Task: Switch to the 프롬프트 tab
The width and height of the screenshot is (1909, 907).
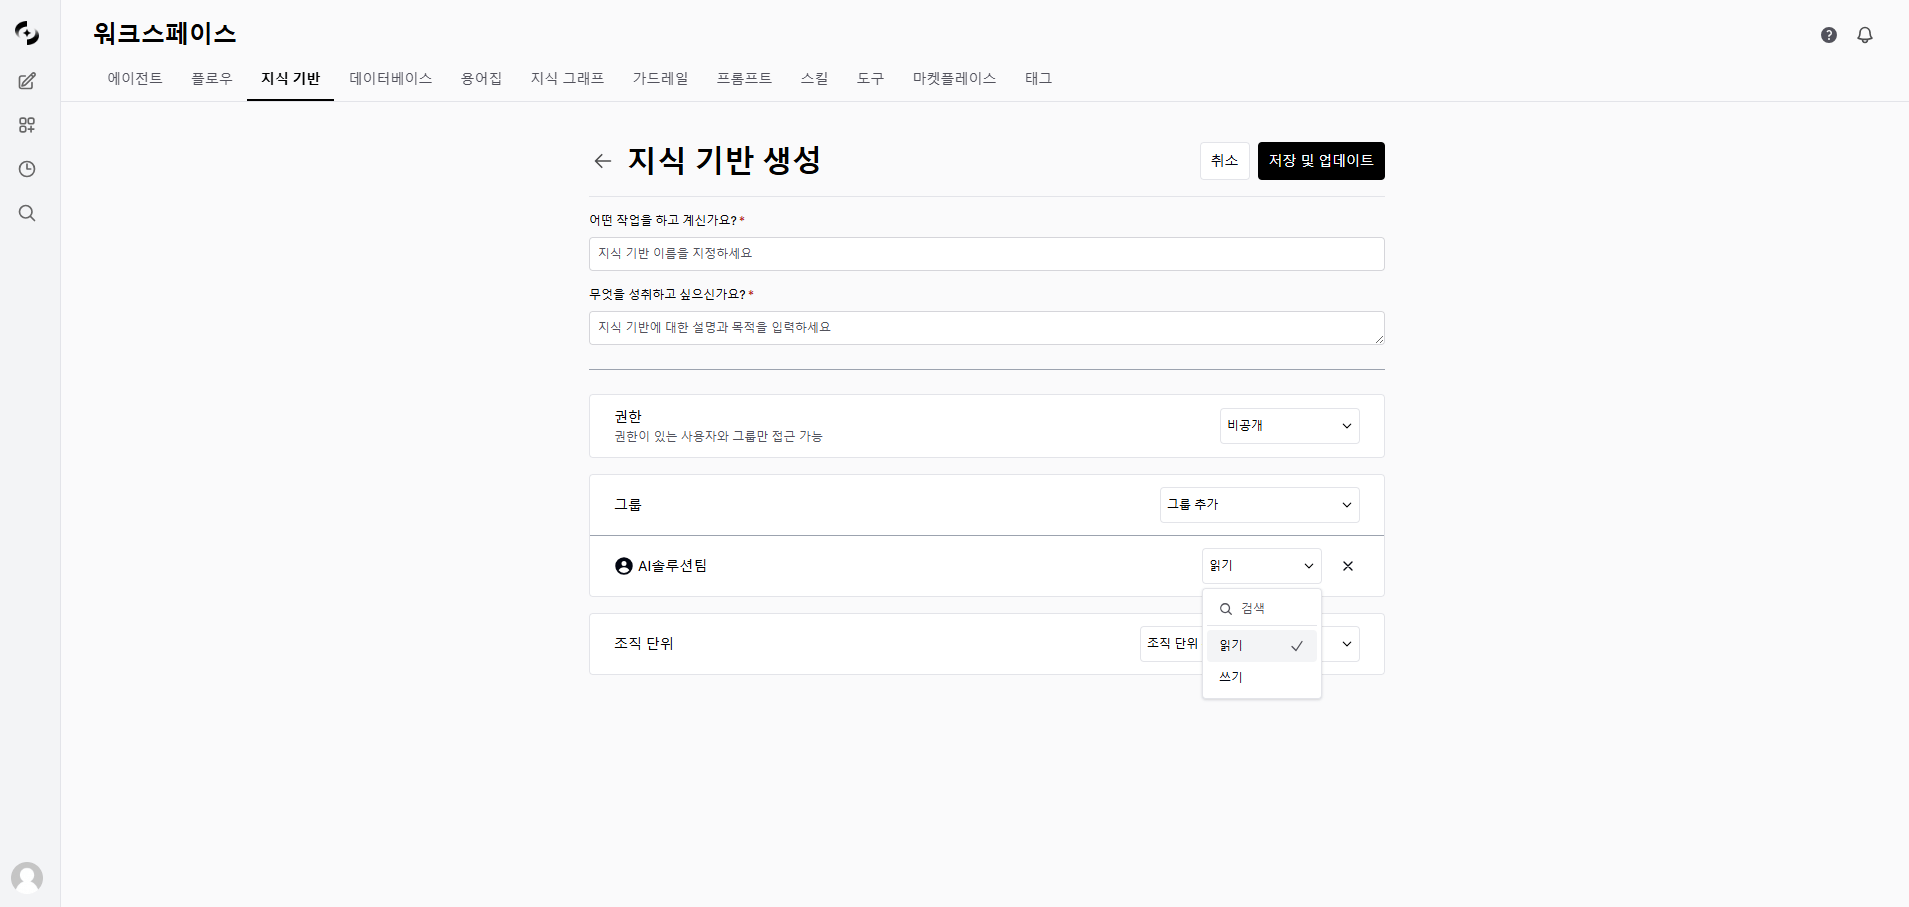Action: (x=744, y=78)
